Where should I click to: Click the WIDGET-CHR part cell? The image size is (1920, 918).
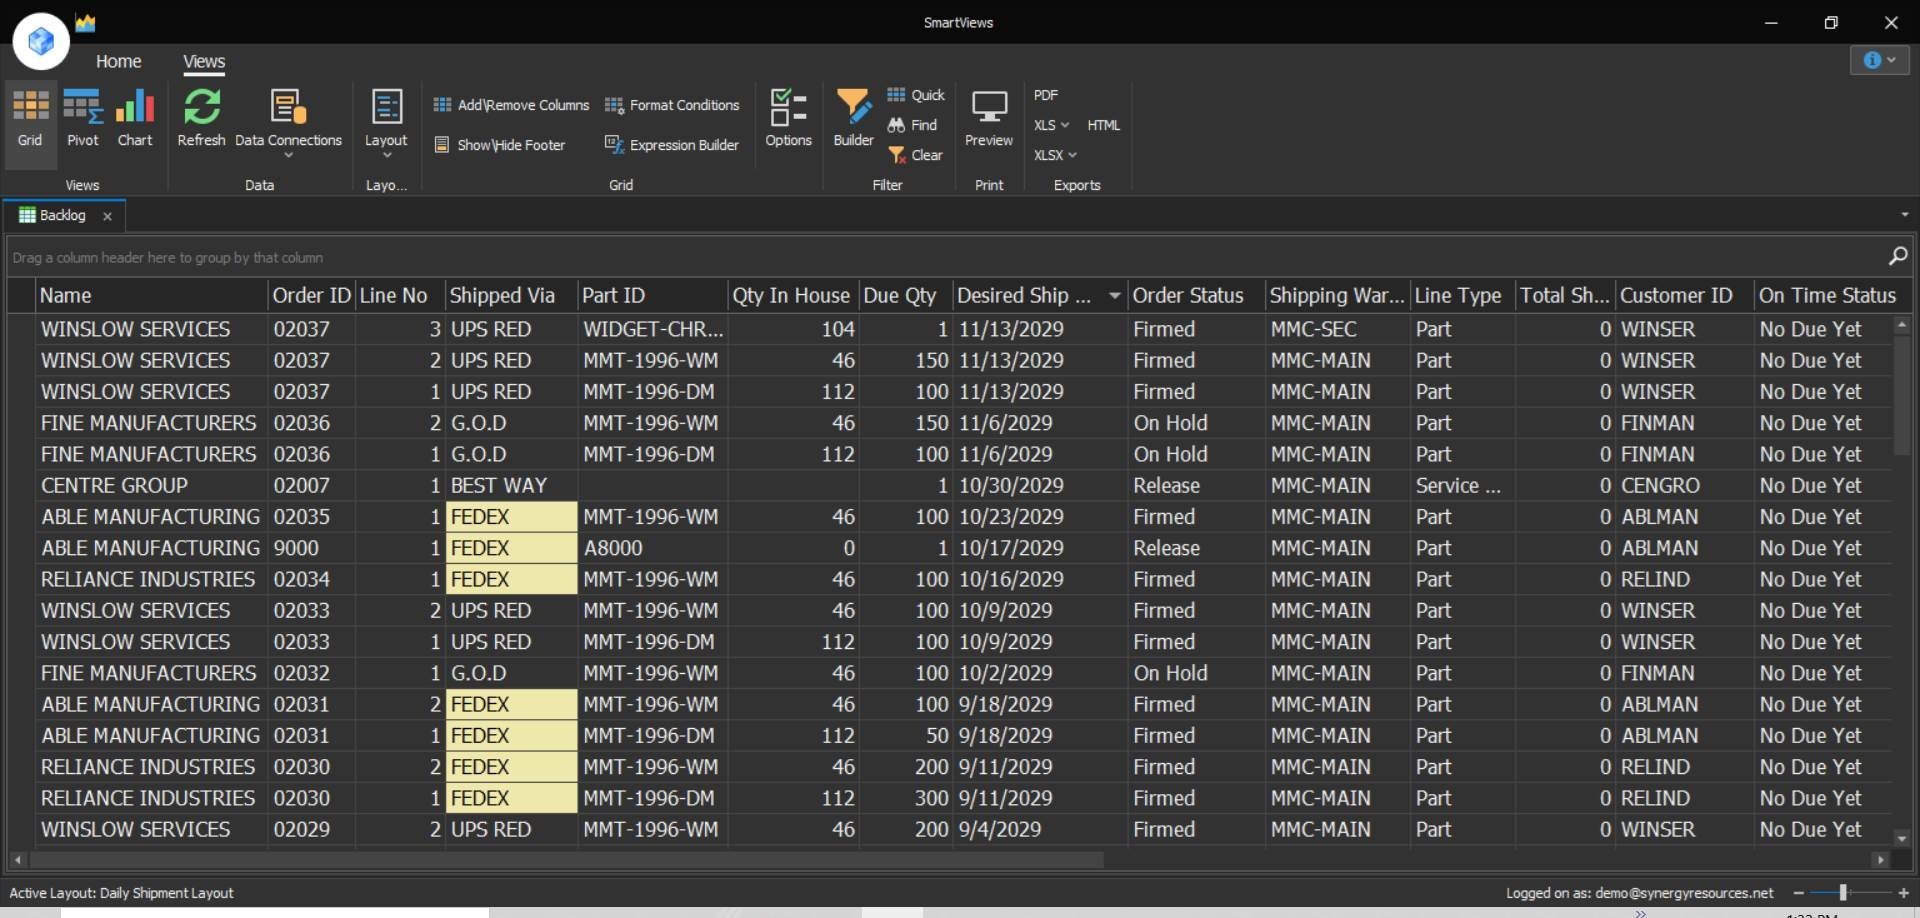pyautogui.click(x=652, y=329)
